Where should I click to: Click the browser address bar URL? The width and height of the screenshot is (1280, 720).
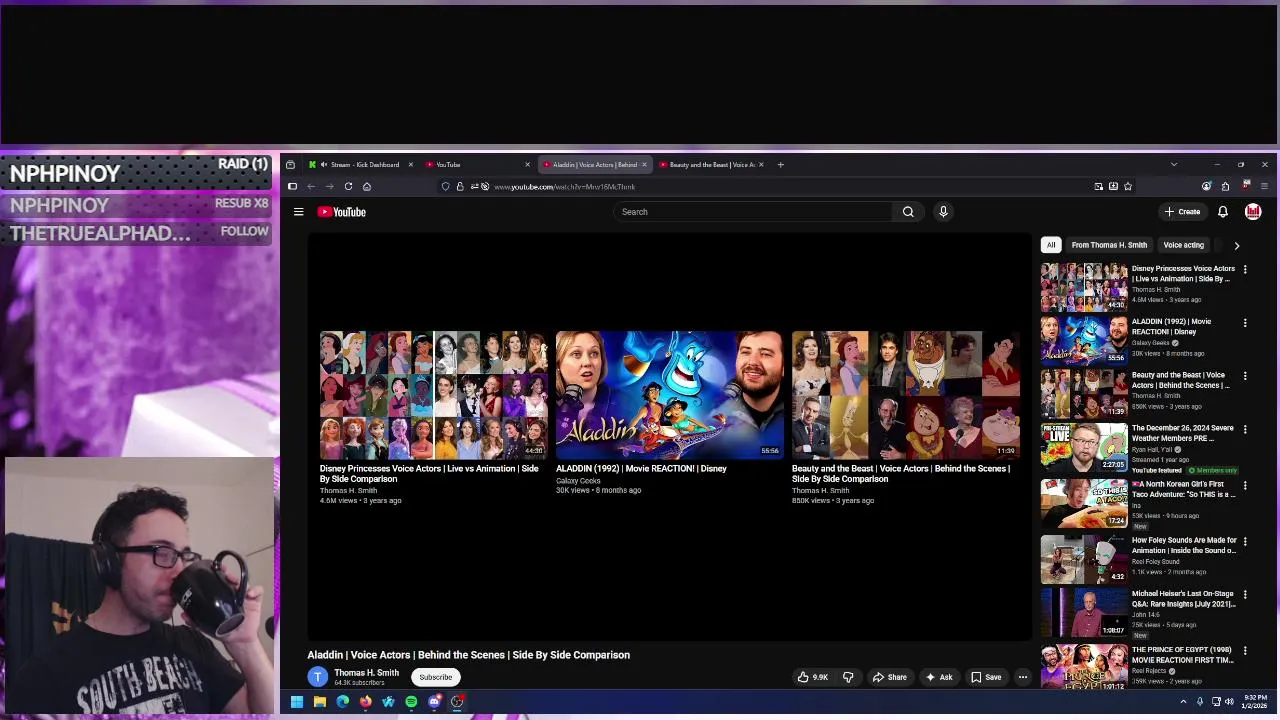pyautogui.click(x=564, y=187)
